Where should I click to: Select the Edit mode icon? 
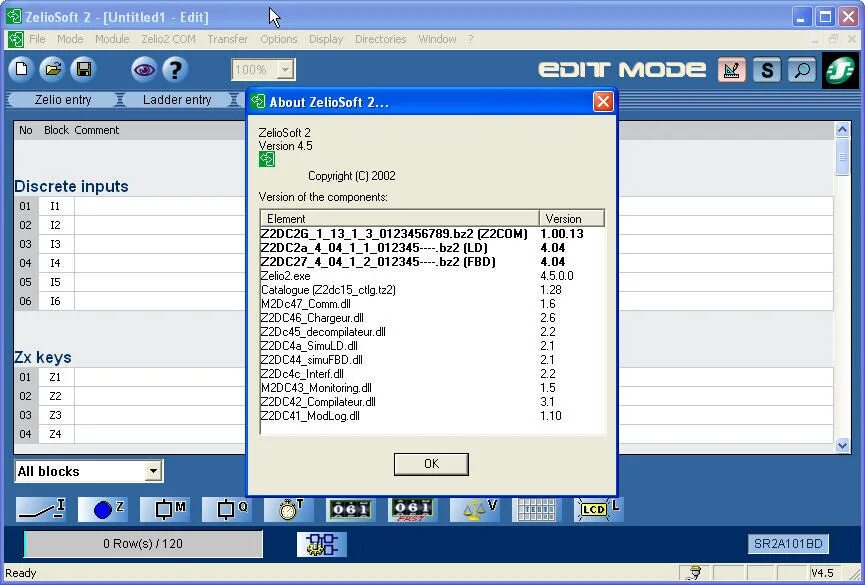pos(731,70)
